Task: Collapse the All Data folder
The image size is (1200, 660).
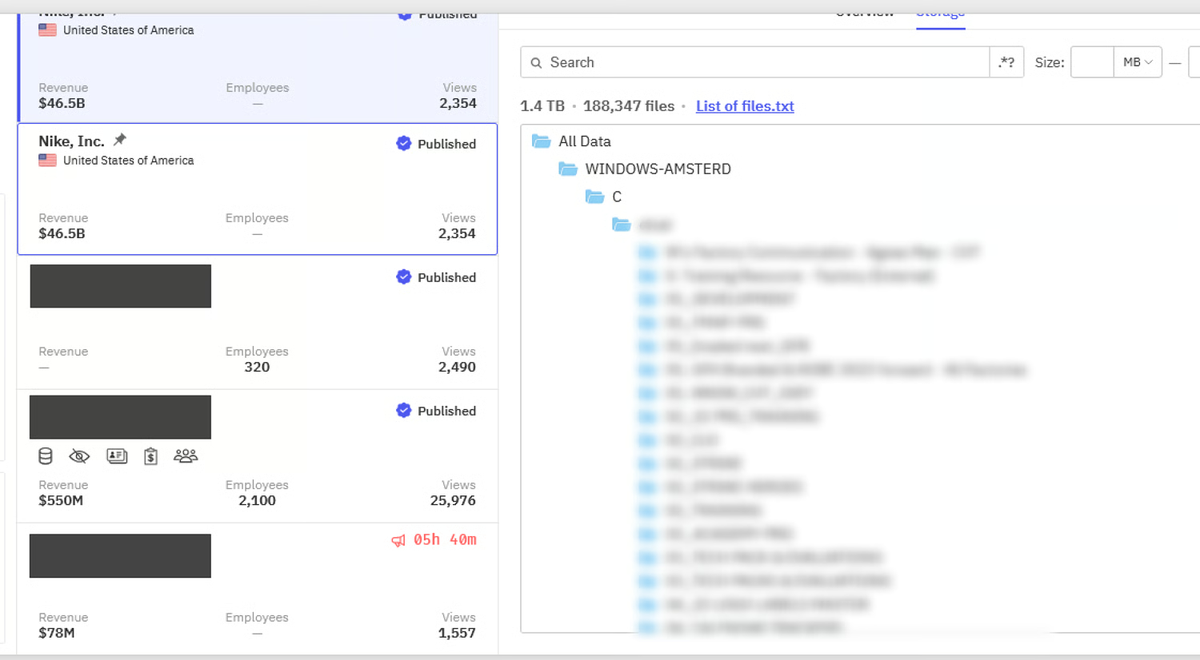Action: 541,142
